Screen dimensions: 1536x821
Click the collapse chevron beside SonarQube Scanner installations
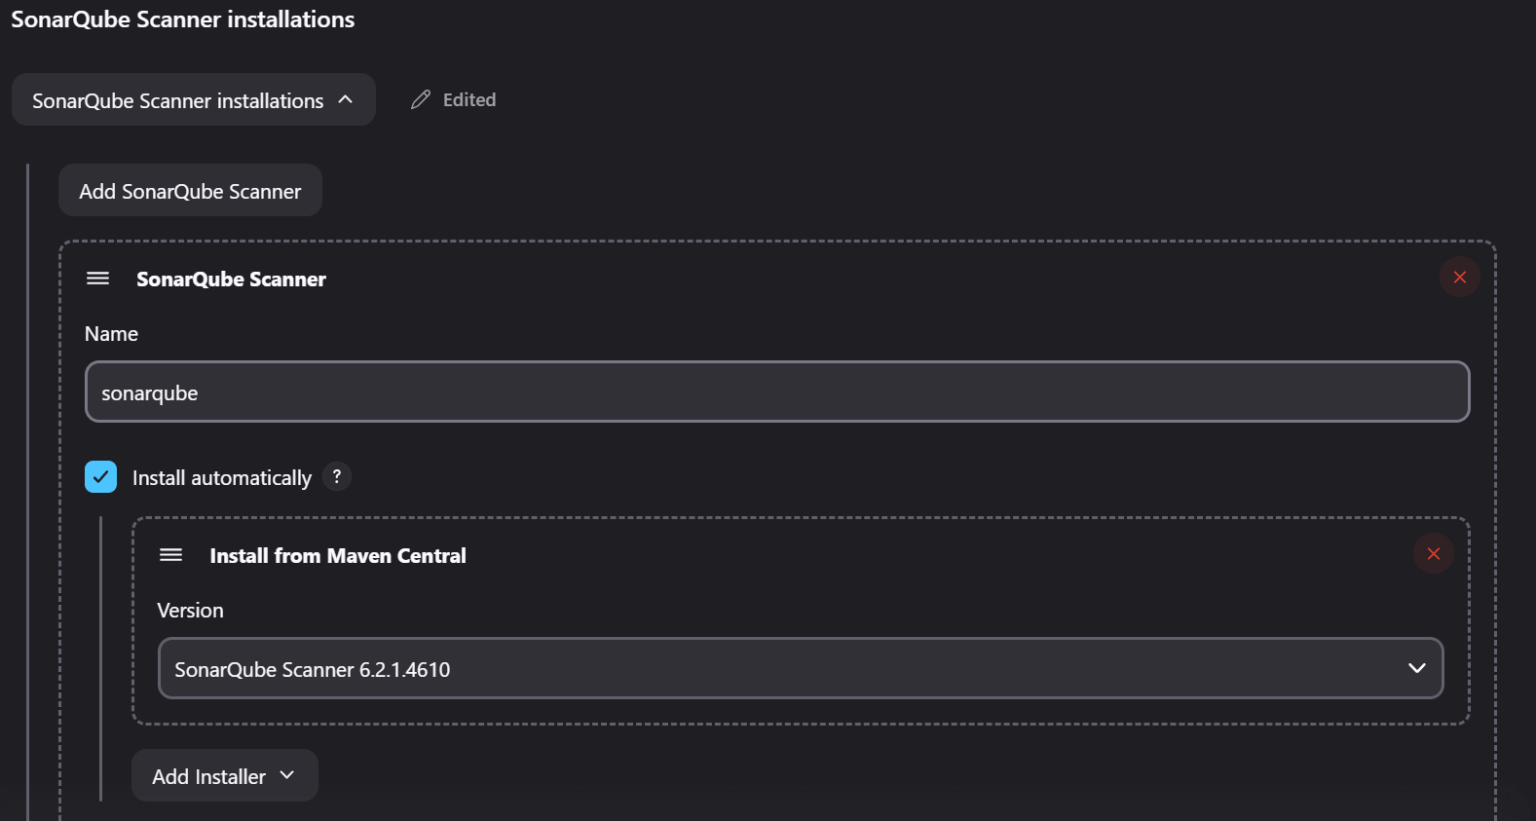(345, 99)
